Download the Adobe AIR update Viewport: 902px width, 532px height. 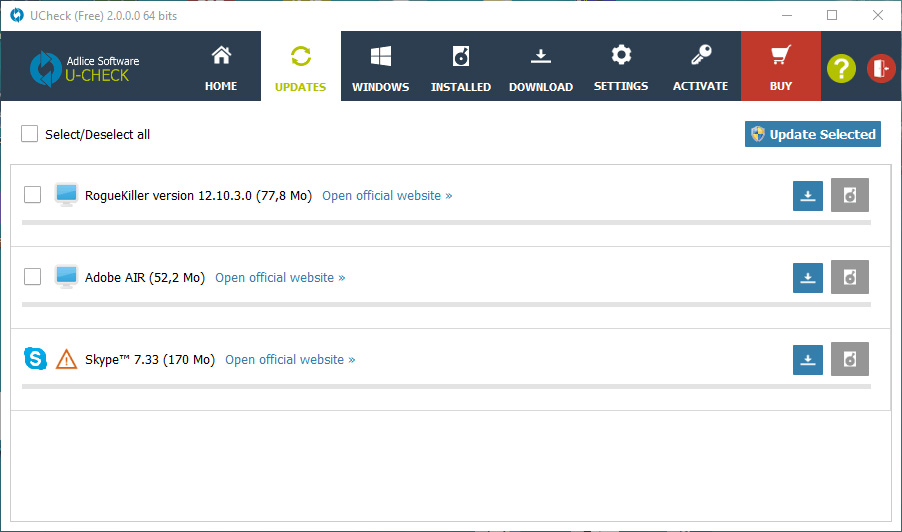(808, 277)
